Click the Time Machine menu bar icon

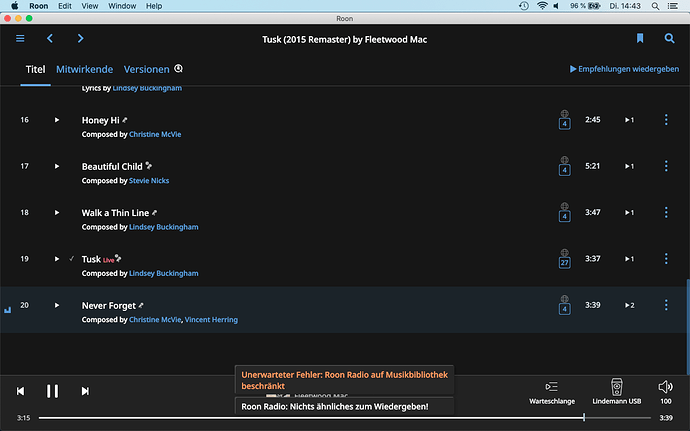click(524, 6)
